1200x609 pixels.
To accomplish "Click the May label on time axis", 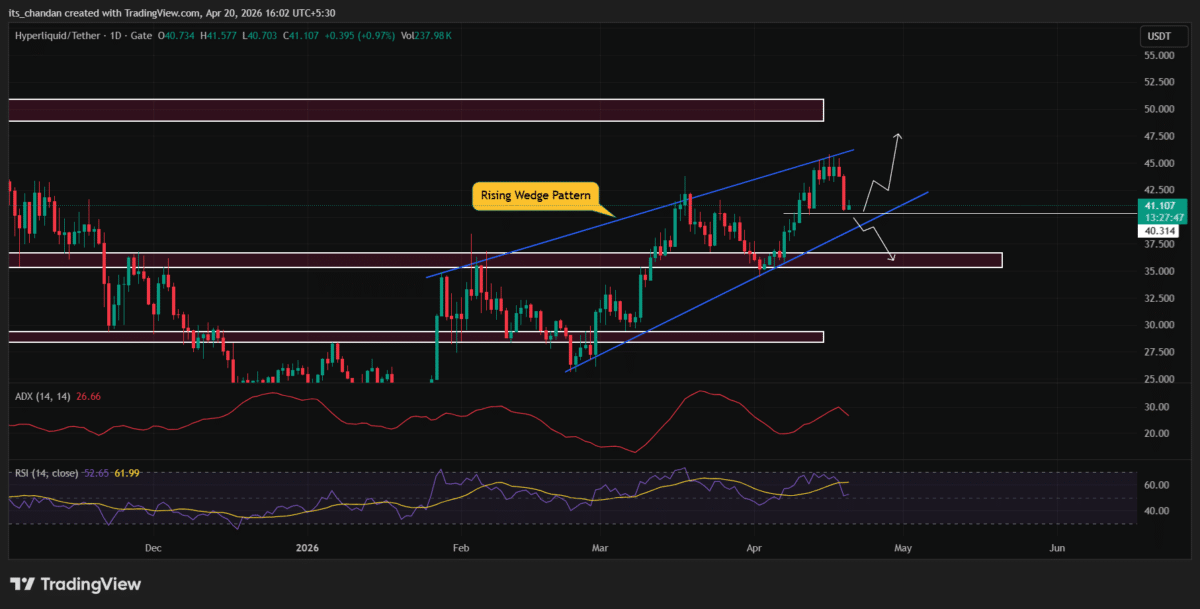I will pos(903,548).
